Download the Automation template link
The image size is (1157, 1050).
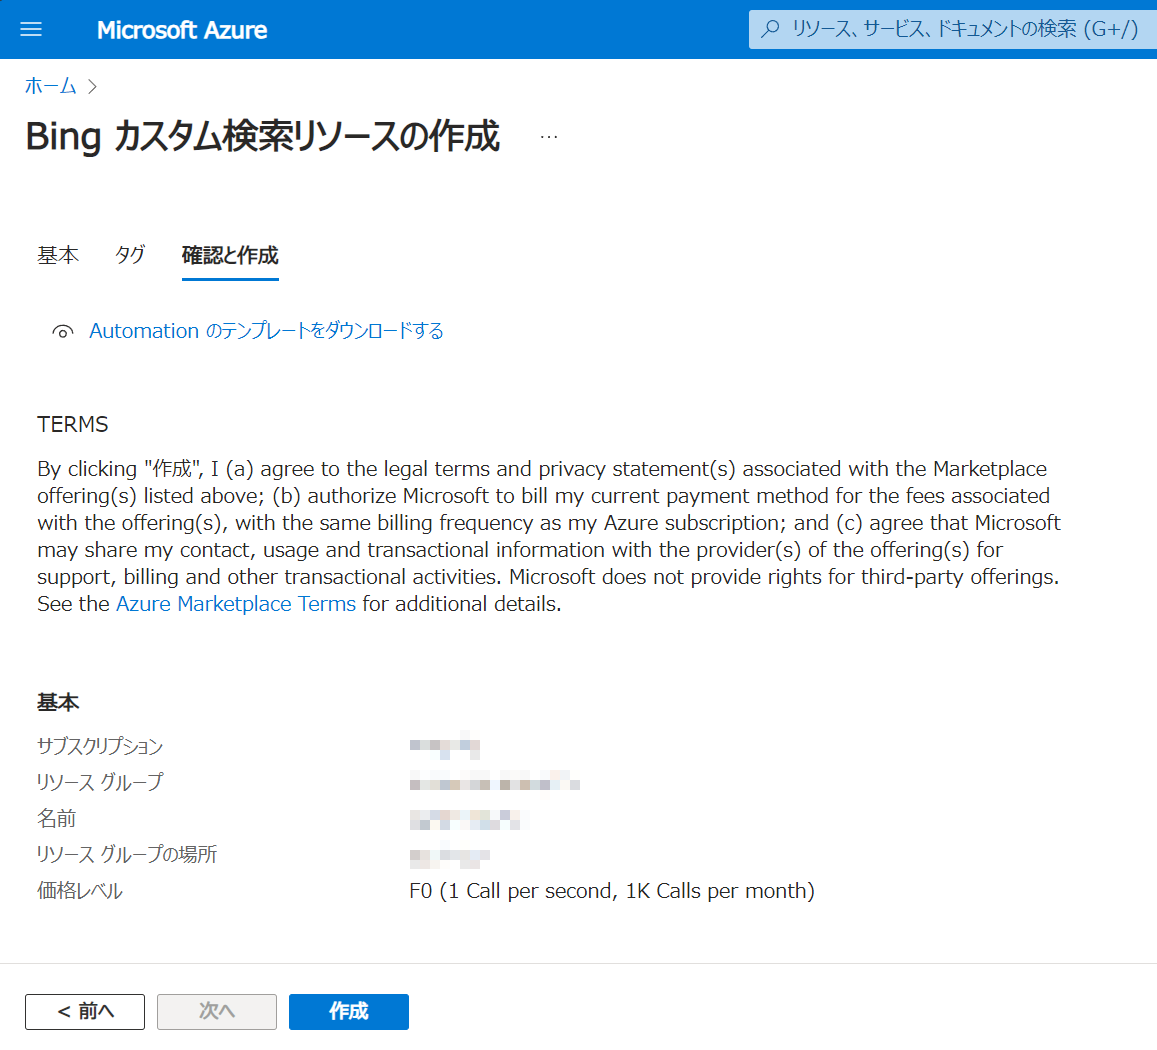(266, 331)
